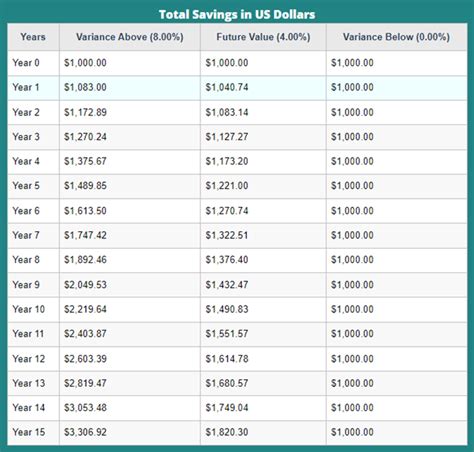Select the 'Year 15' row label
Screen dimensions: 474x452
coord(29,432)
